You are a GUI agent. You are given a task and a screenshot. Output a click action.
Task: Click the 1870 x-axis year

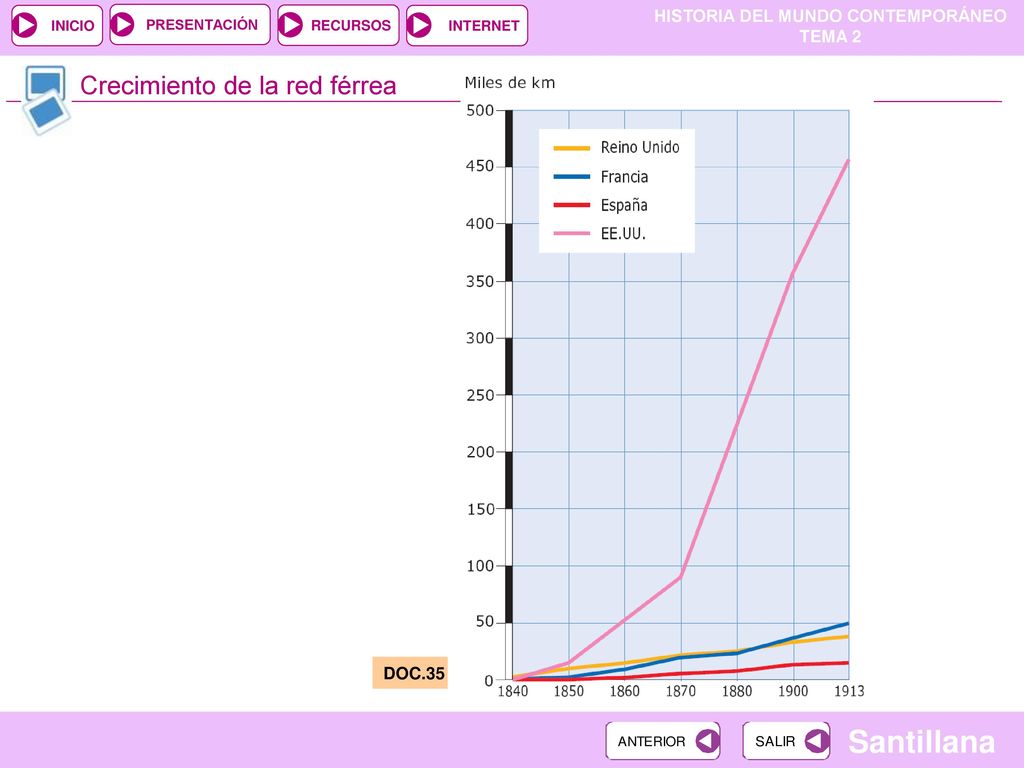[x=681, y=691]
